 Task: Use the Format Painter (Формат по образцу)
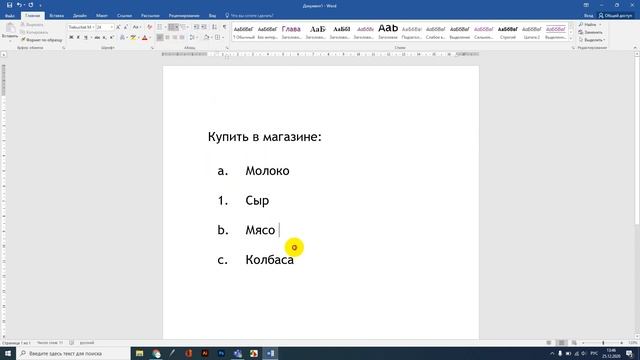tap(41, 40)
